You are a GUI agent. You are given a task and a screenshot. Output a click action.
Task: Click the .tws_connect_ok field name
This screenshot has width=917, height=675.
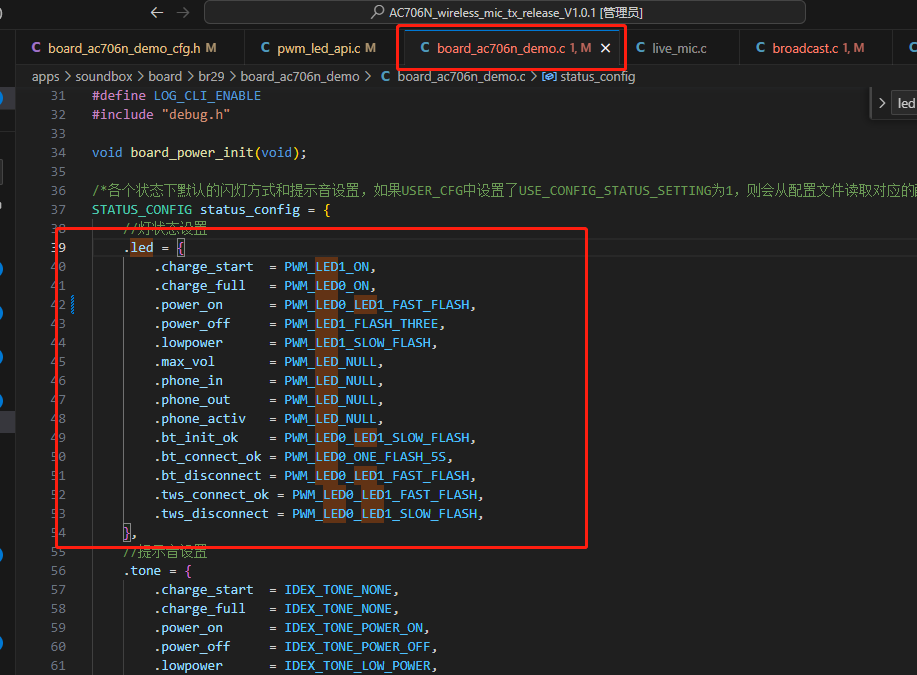click(211, 495)
